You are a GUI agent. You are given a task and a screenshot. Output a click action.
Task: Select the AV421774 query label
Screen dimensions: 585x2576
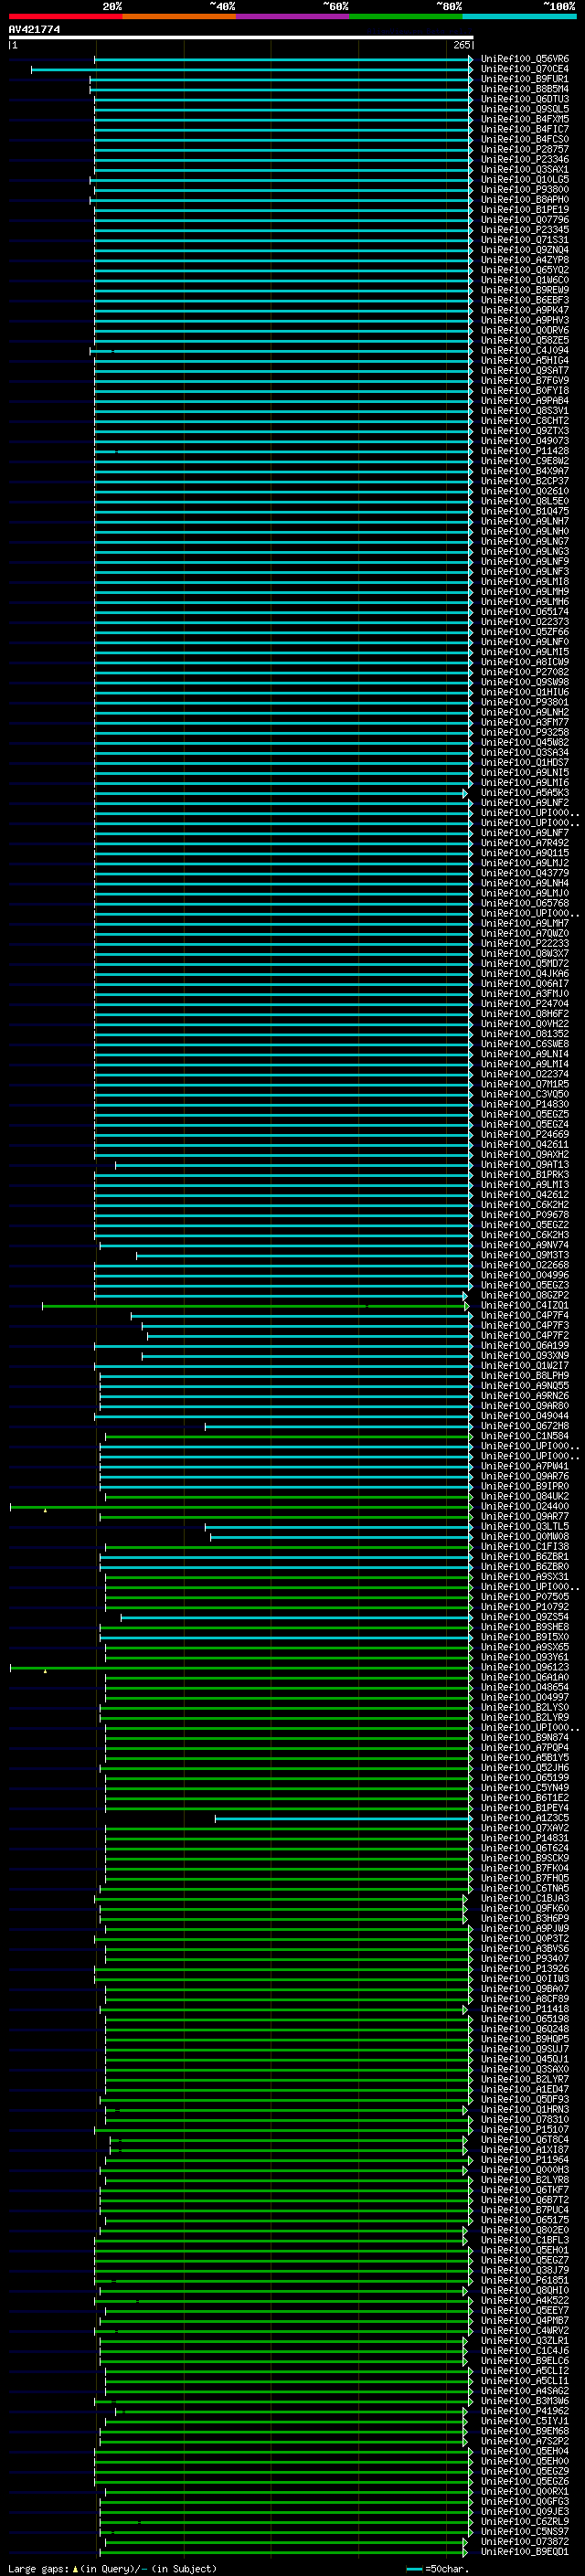pos(34,29)
